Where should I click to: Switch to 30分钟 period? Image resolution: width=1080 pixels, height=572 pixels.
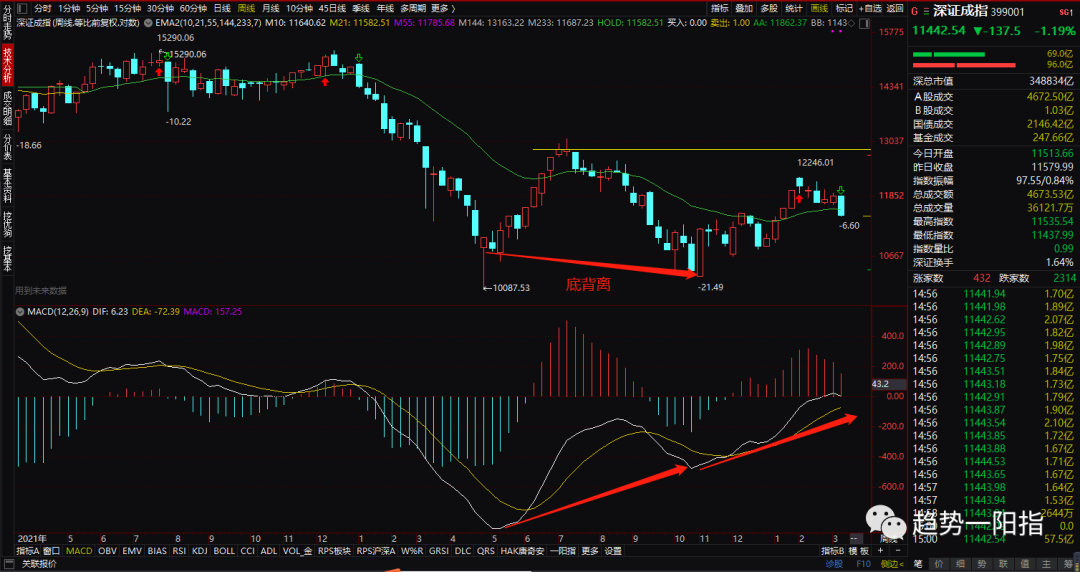pos(160,8)
